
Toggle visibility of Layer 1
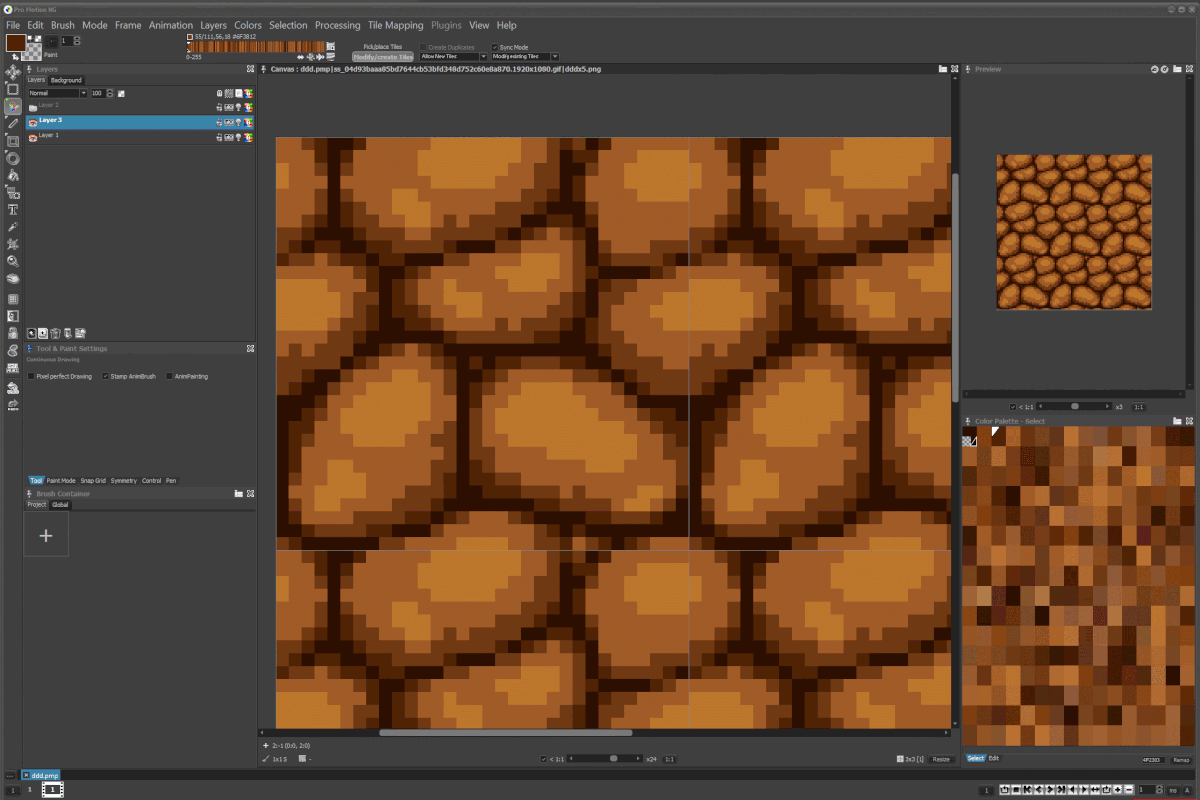(32, 136)
